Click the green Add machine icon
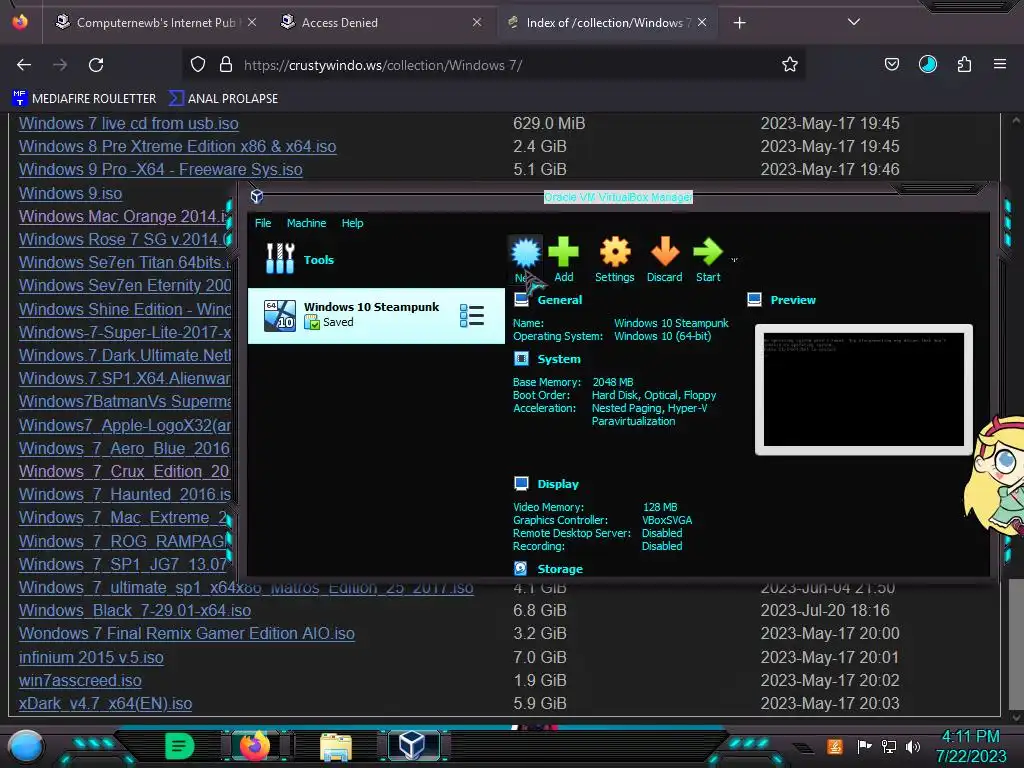The width and height of the screenshot is (1024, 768). pyautogui.click(x=563, y=252)
